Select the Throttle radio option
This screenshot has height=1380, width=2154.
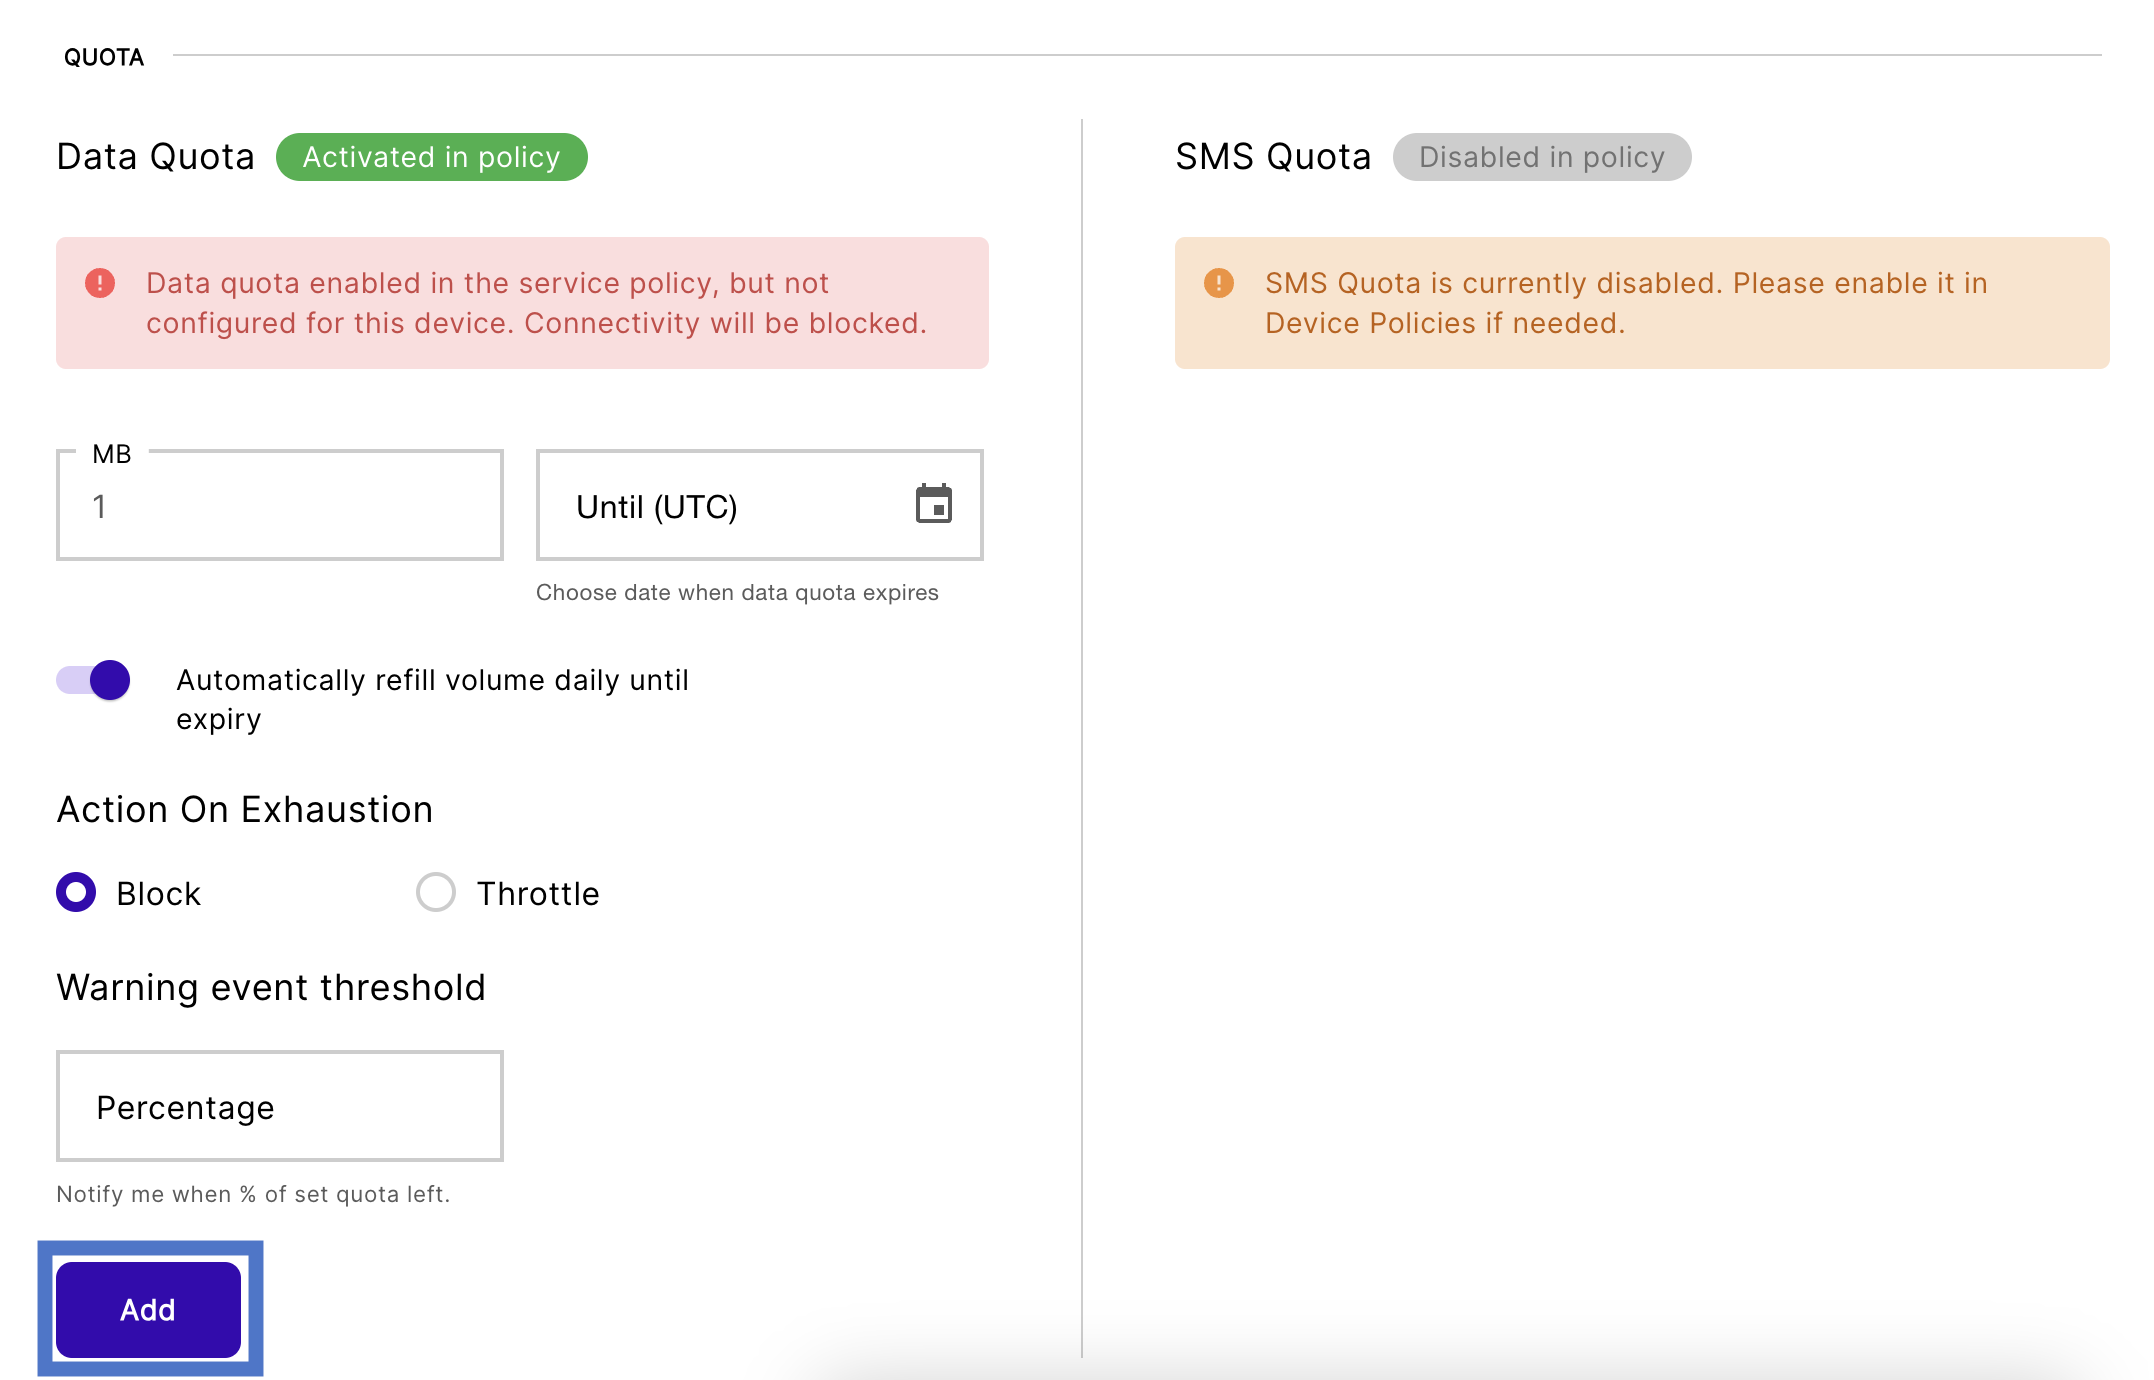(x=436, y=892)
